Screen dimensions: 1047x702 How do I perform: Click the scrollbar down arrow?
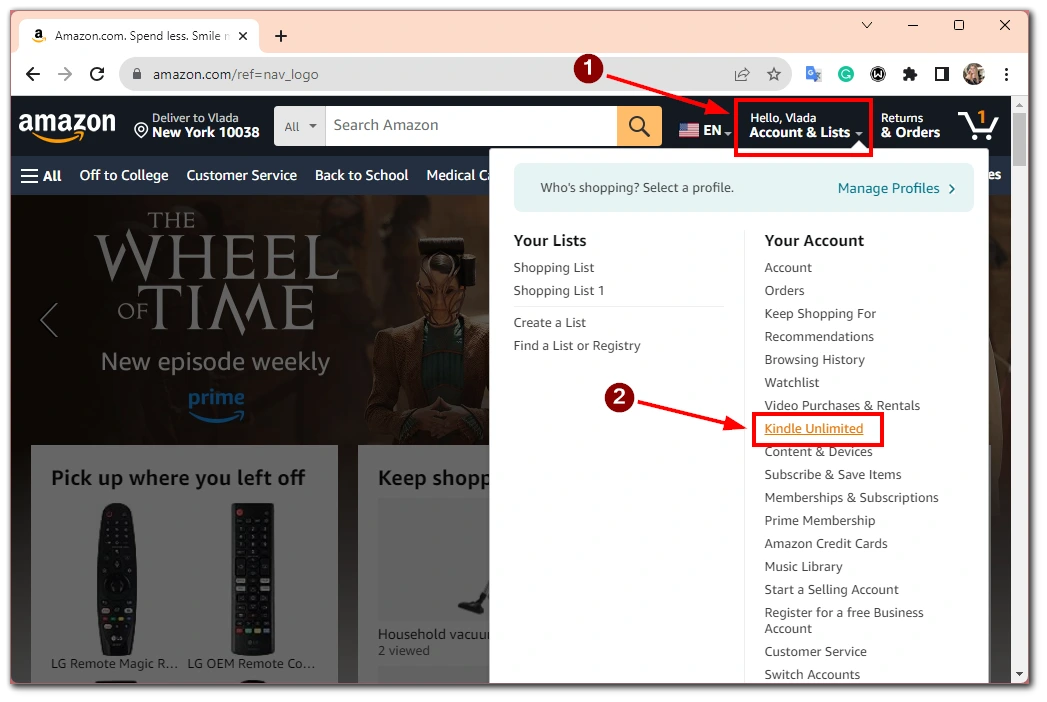pyautogui.click(x=1019, y=674)
